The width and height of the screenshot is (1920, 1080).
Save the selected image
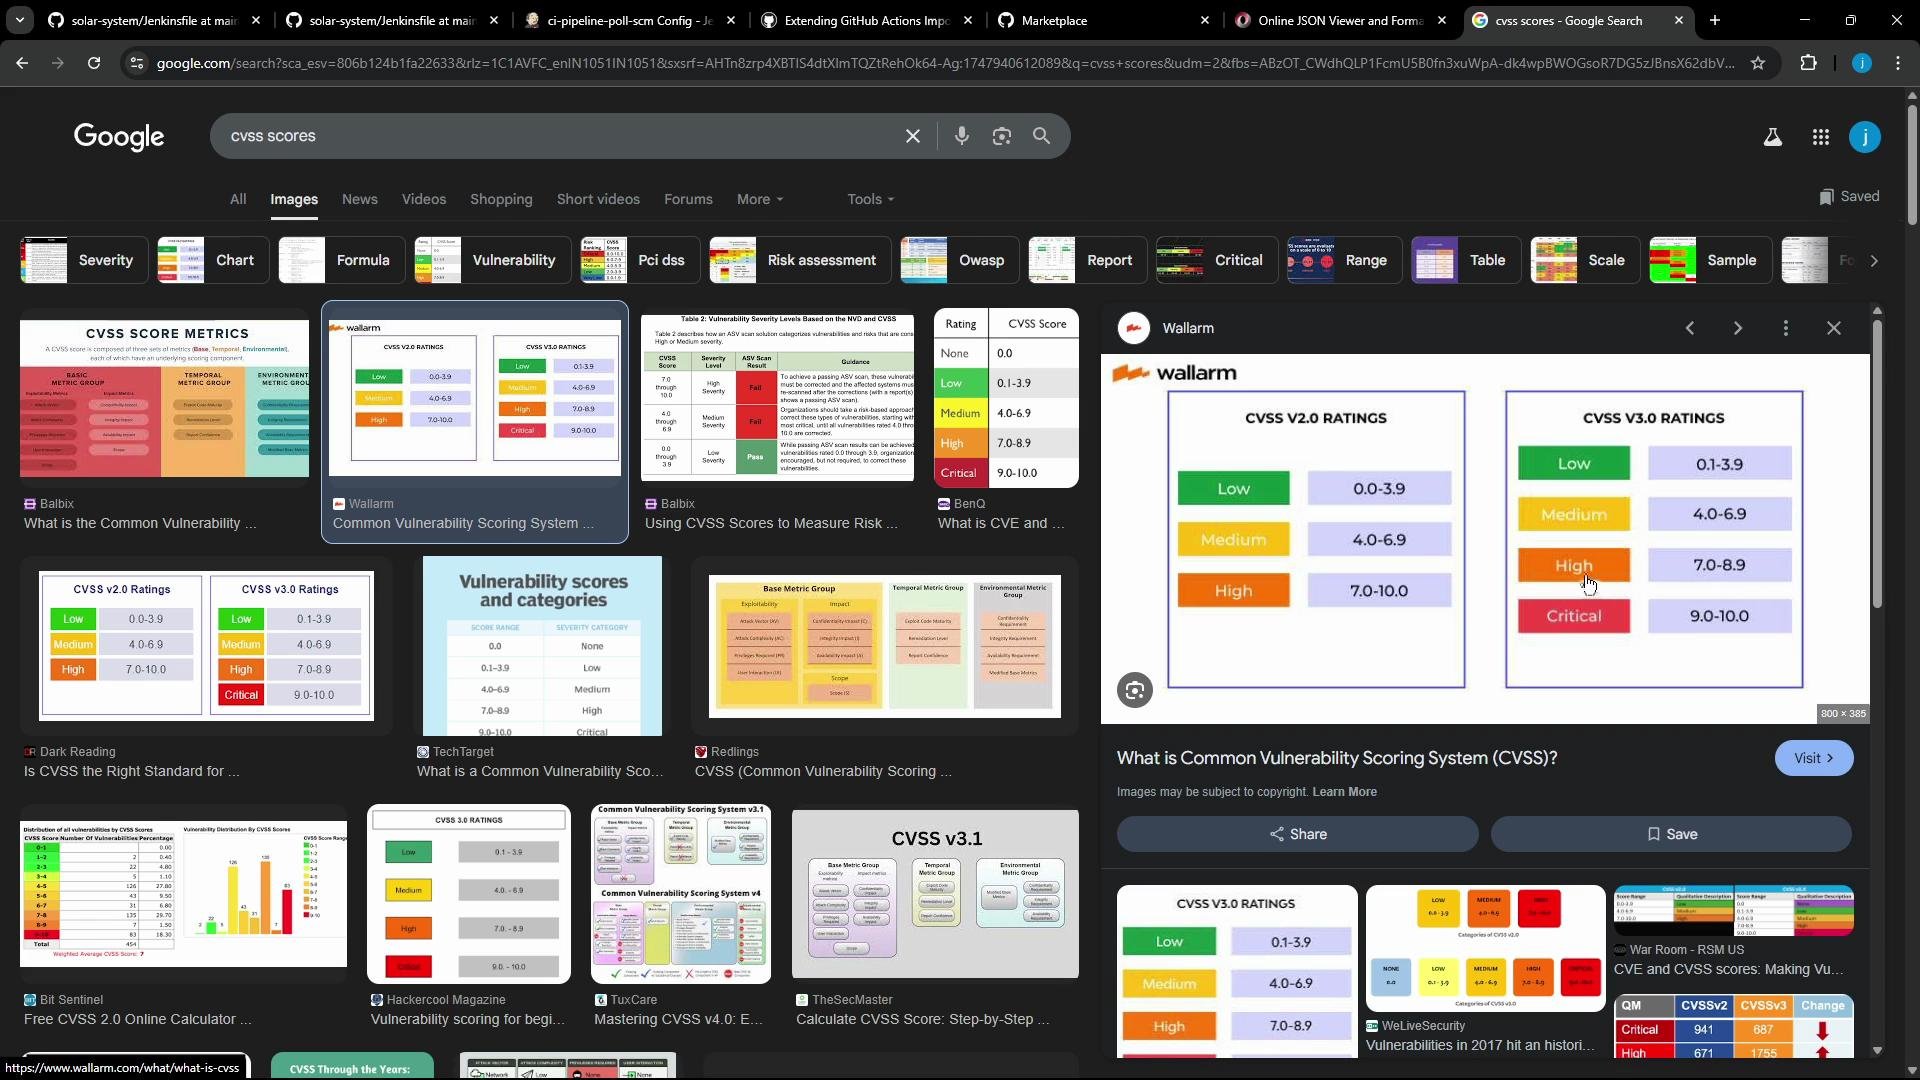pyautogui.click(x=1671, y=834)
